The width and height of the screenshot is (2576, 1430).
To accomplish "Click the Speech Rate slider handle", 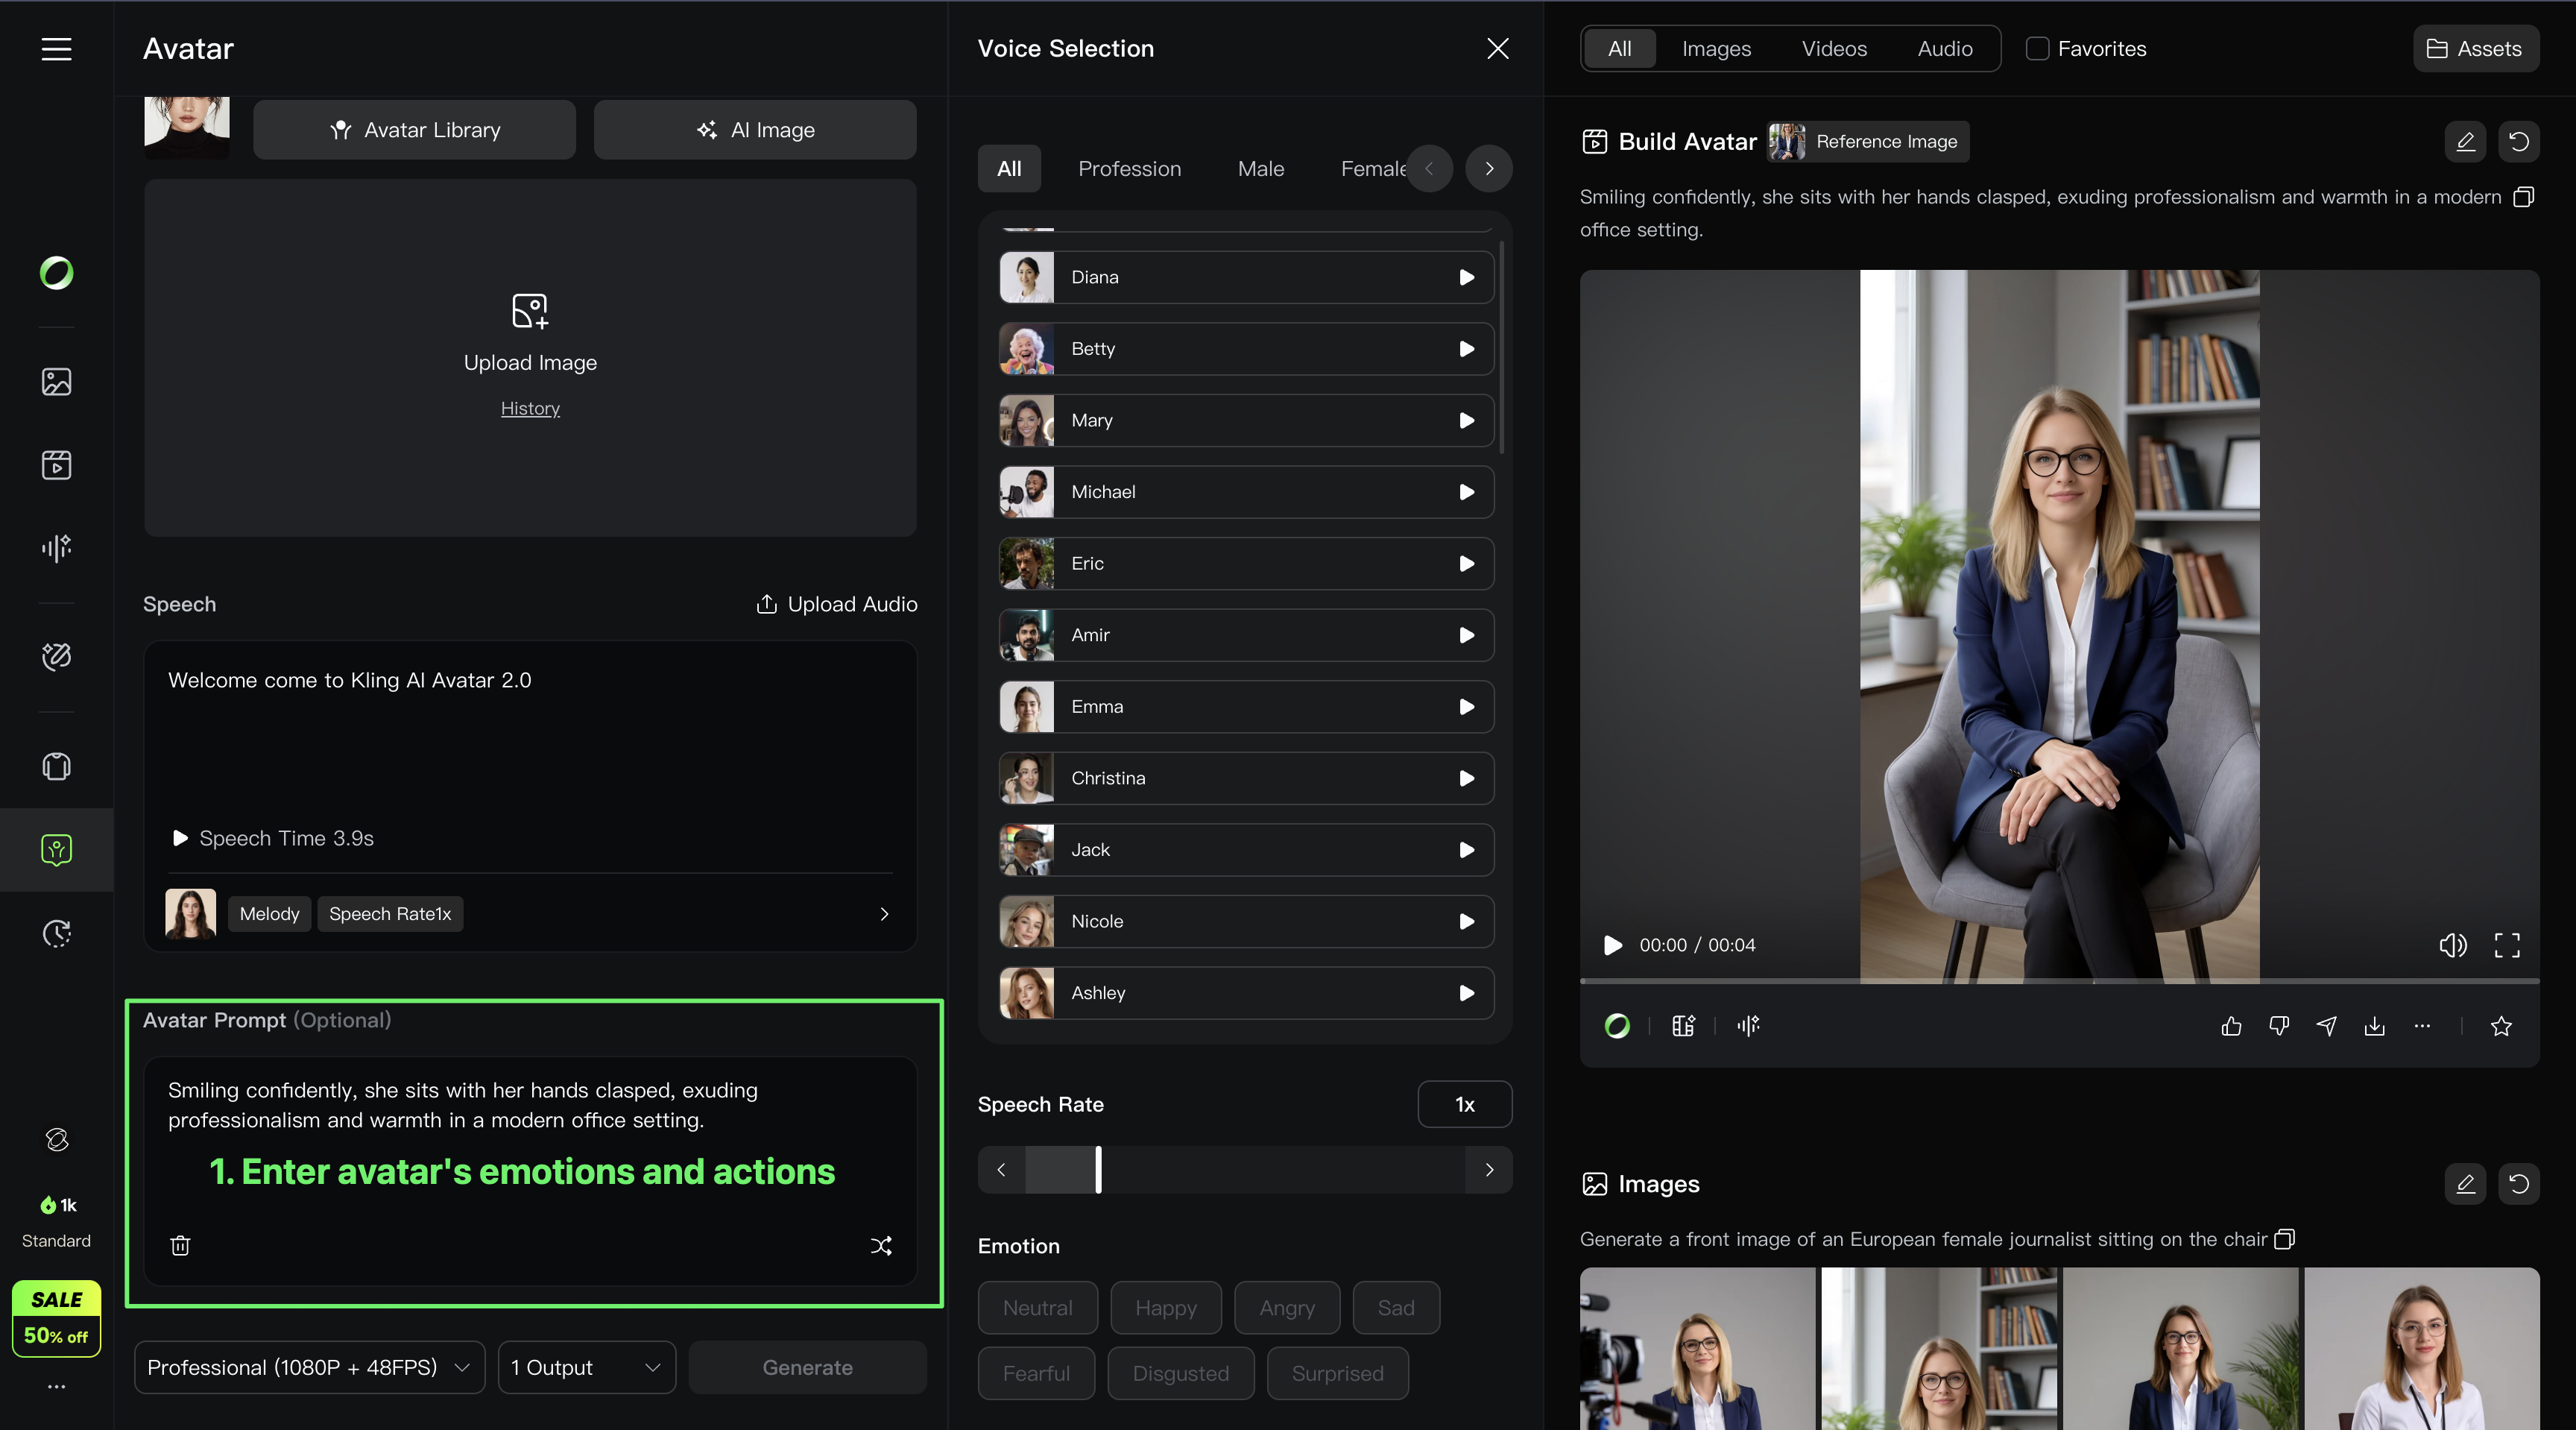I will pyautogui.click(x=1098, y=1170).
